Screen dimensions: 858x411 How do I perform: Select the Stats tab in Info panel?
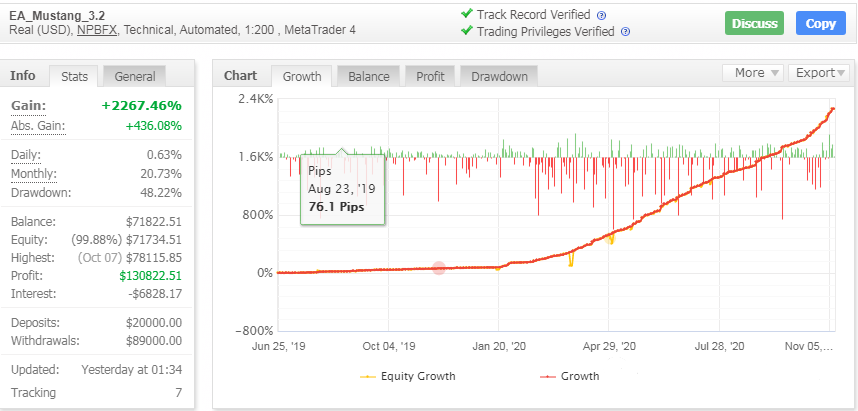click(x=74, y=76)
